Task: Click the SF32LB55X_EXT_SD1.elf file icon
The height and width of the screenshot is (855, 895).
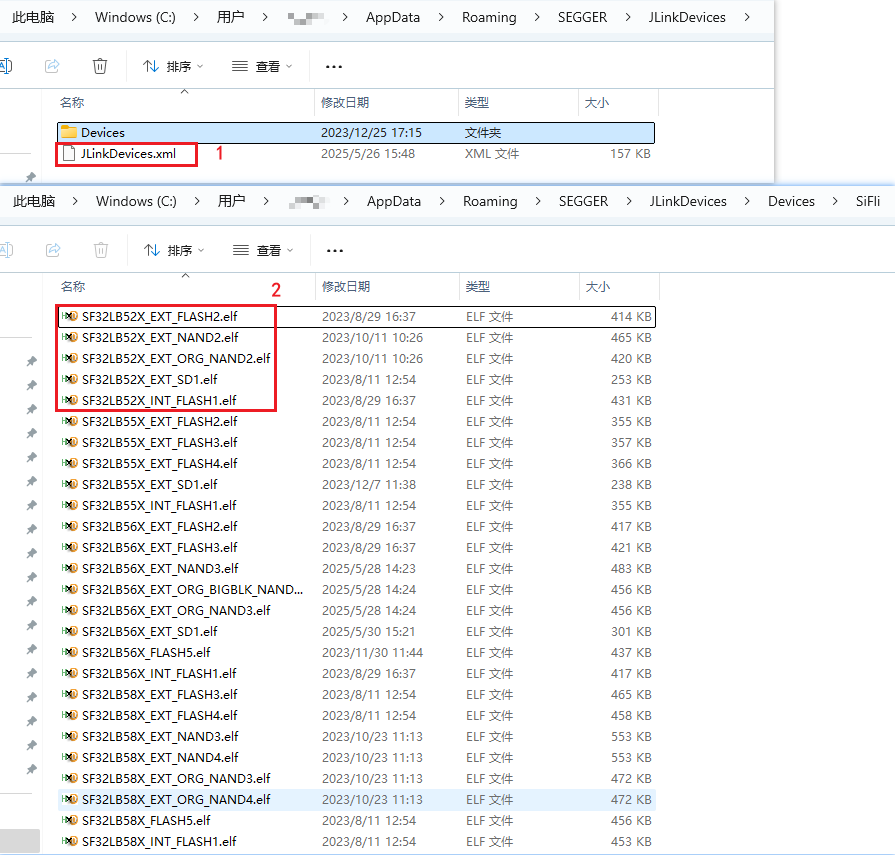Action: point(70,484)
